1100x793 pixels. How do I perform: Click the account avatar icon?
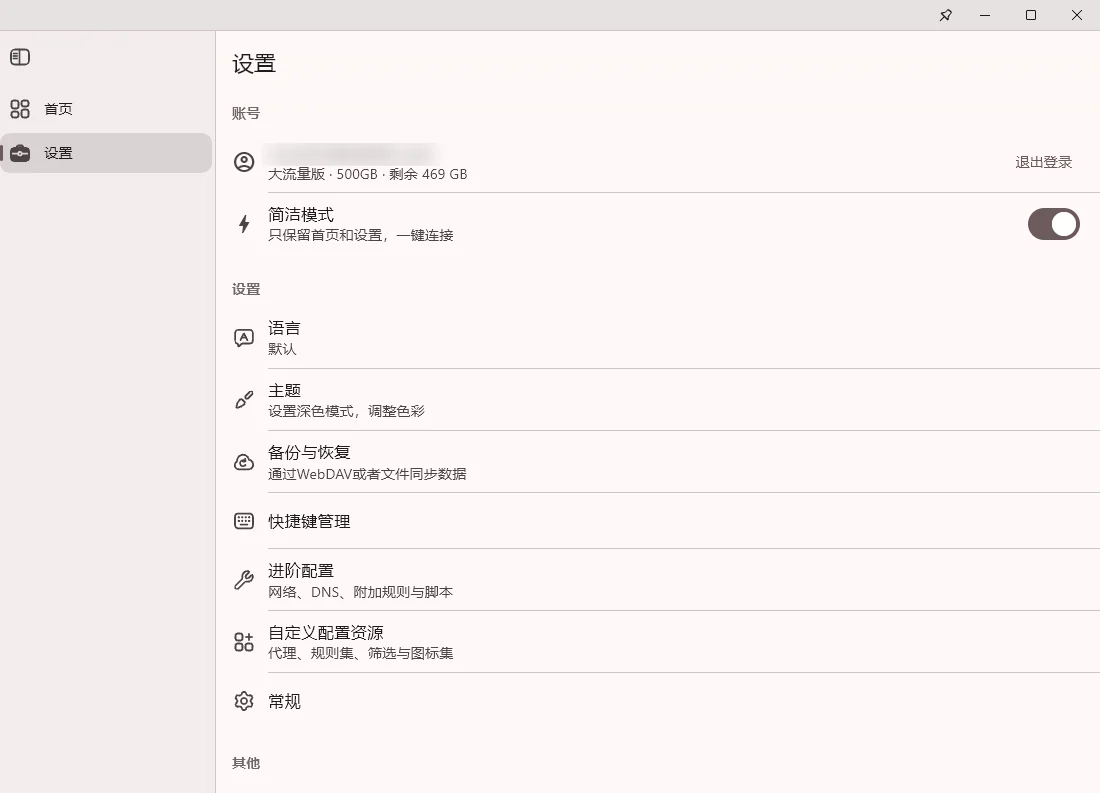point(244,162)
